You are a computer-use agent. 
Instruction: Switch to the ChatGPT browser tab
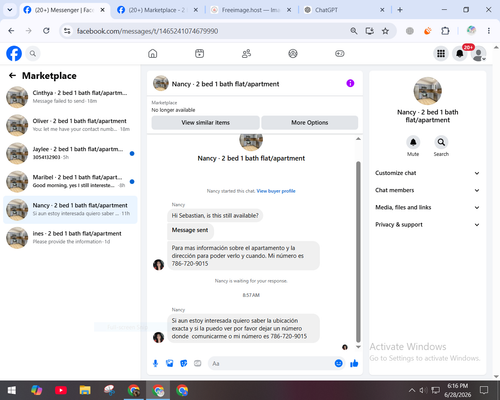click(x=344, y=10)
